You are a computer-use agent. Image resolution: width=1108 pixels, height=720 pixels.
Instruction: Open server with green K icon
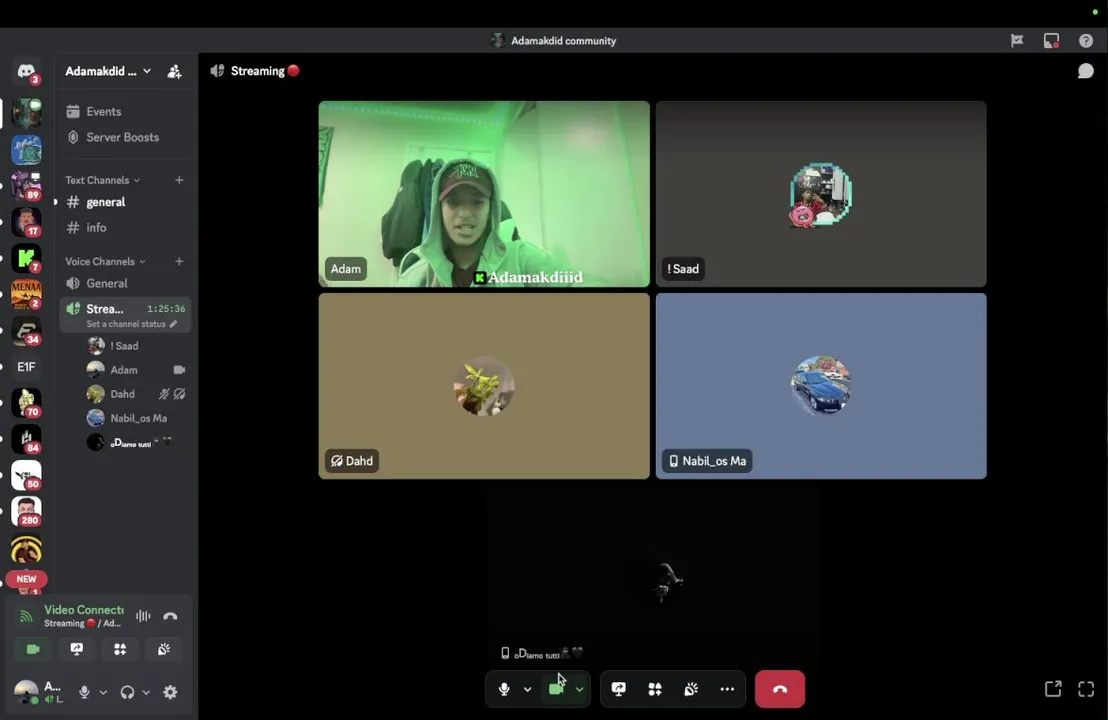pyautogui.click(x=26, y=259)
